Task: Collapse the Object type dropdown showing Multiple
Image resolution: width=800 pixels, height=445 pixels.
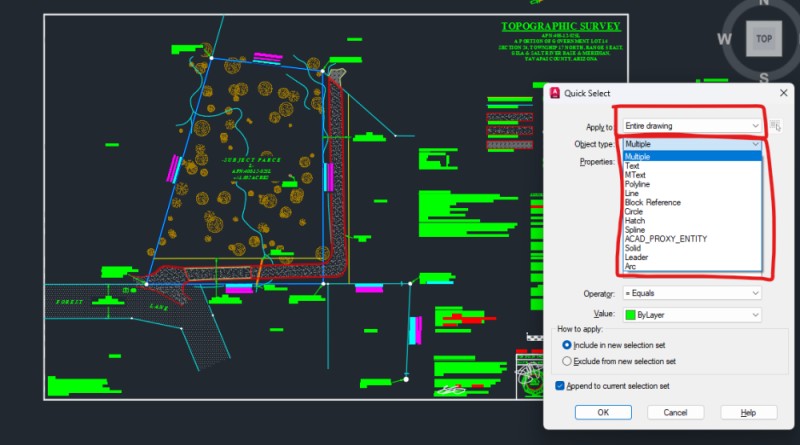Action: [x=692, y=144]
